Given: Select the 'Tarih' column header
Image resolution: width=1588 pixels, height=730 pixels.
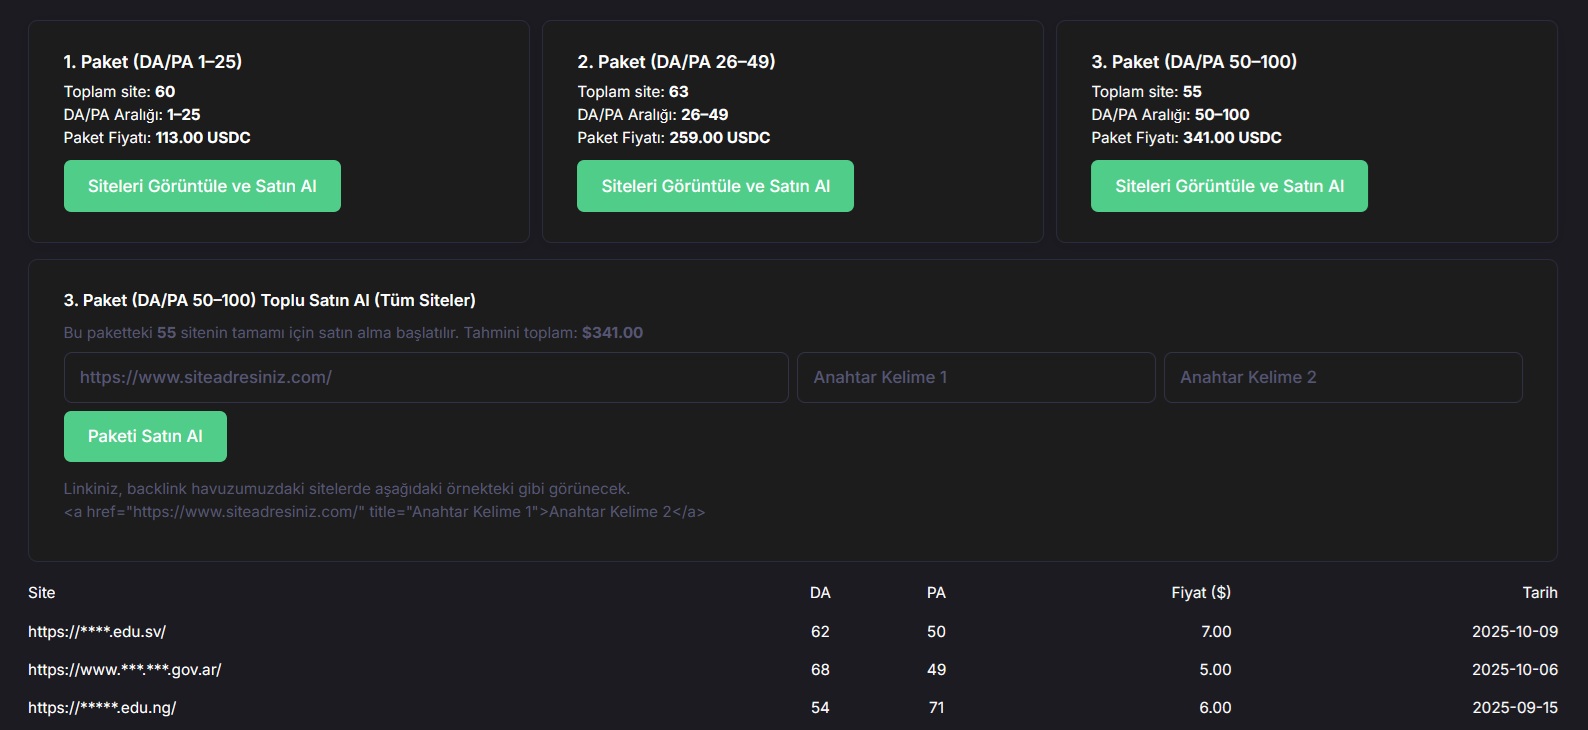Looking at the screenshot, I should 1539,593.
